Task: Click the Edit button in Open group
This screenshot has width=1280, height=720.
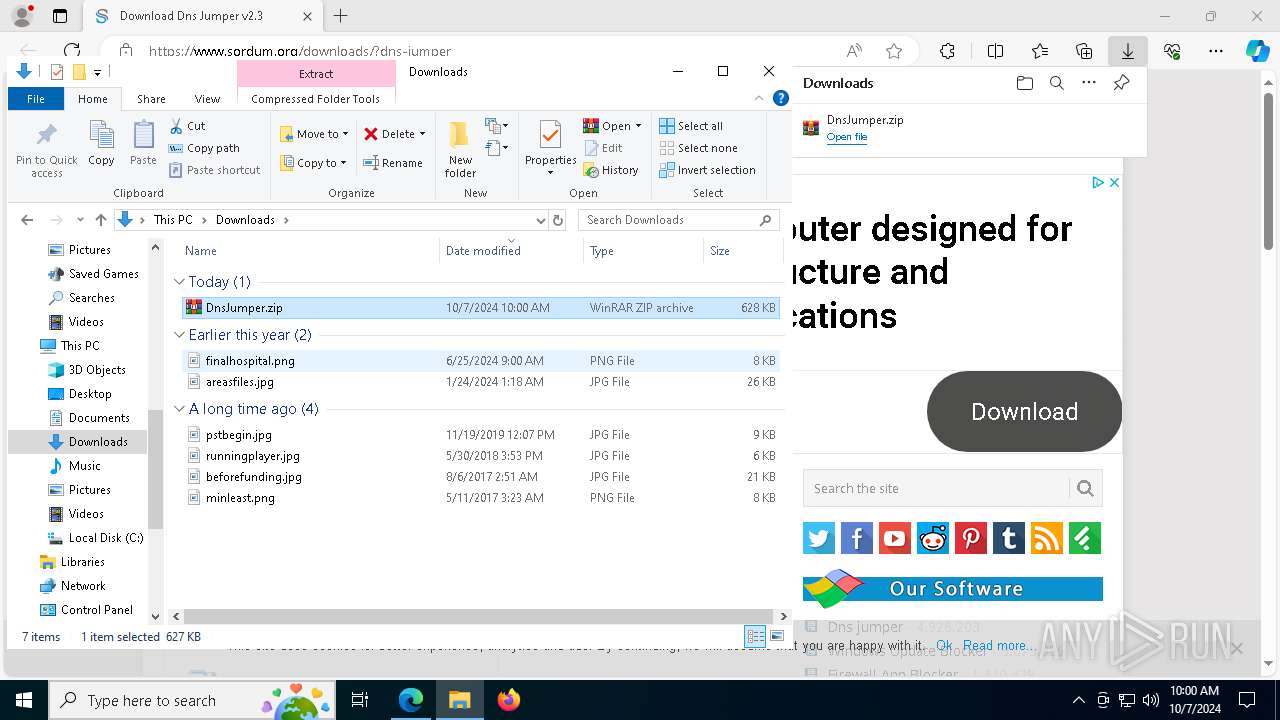Action: pyautogui.click(x=603, y=148)
